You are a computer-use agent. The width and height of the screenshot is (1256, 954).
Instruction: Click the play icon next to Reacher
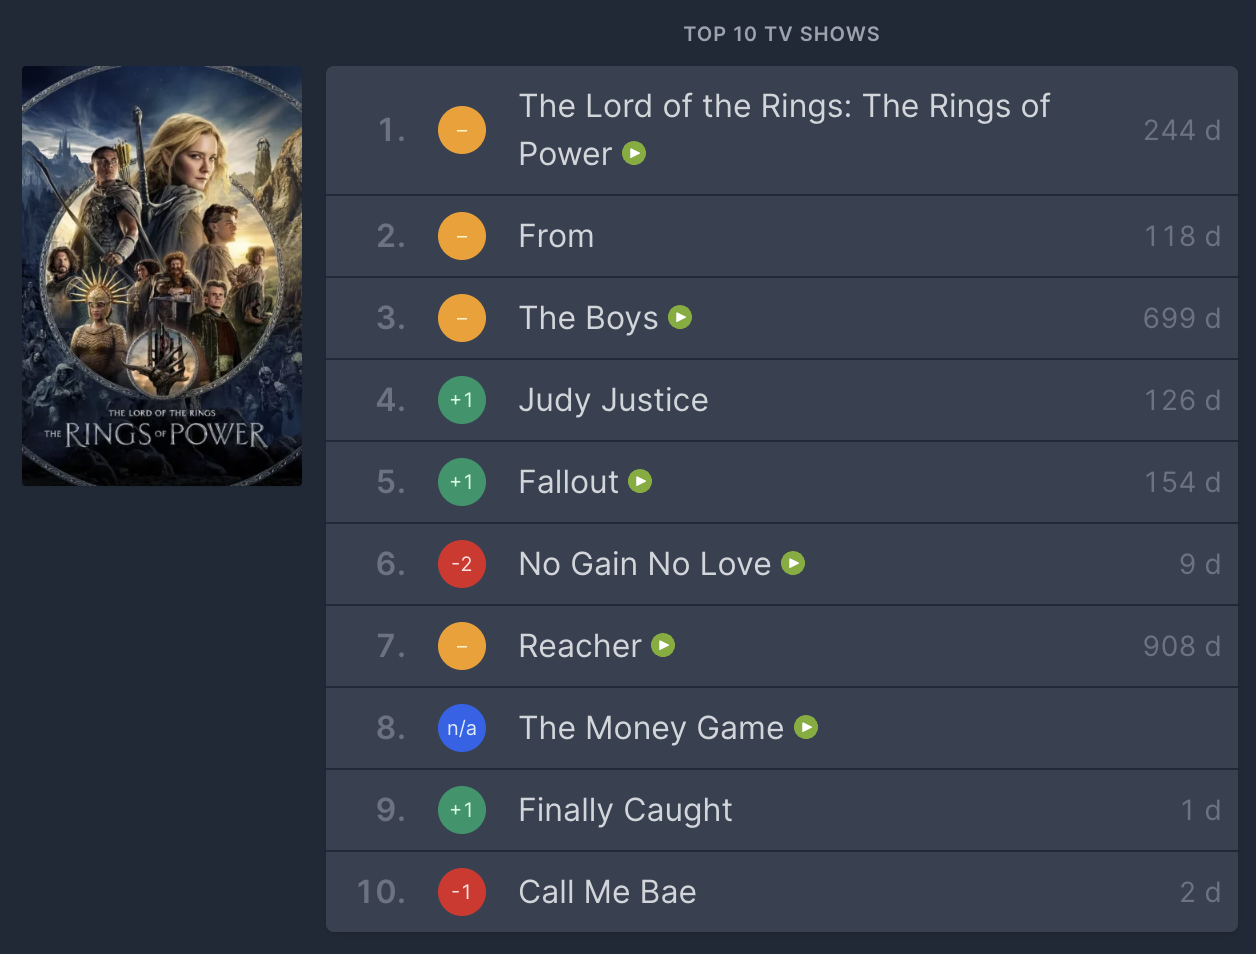coord(663,646)
